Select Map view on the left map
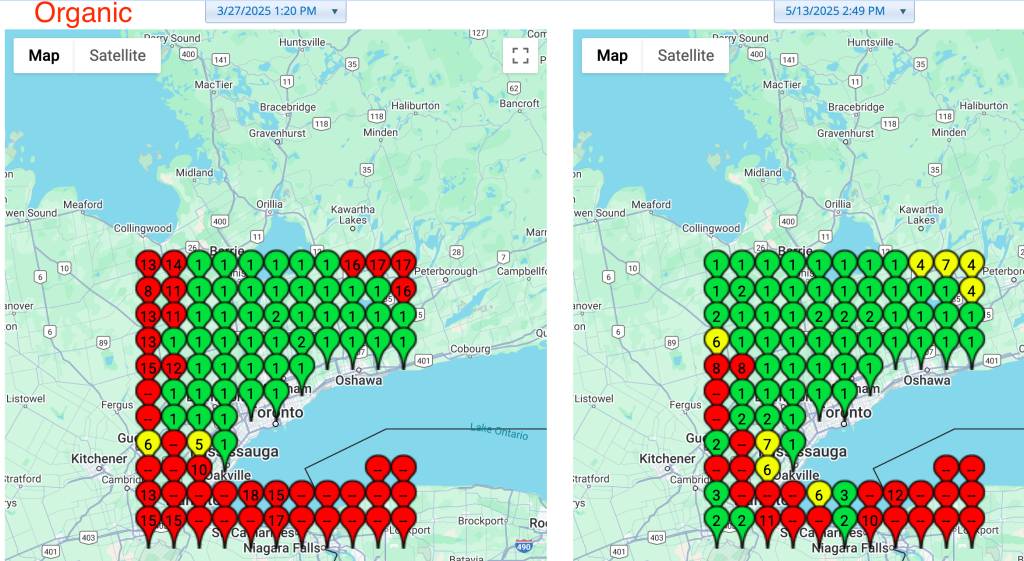The height and width of the screenshot is (561, 1024). (x=43, y=56)
